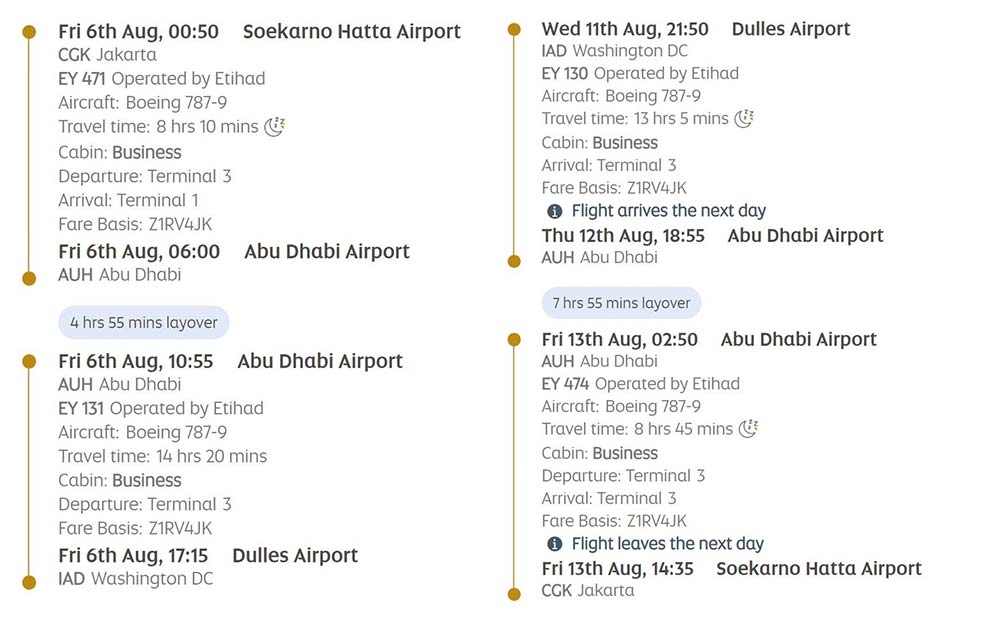Click the IAD Washington DC arrival label at 17:15
Image resolution: width=1000 pixels, height=627 pixels.
(x=136, y=578)
